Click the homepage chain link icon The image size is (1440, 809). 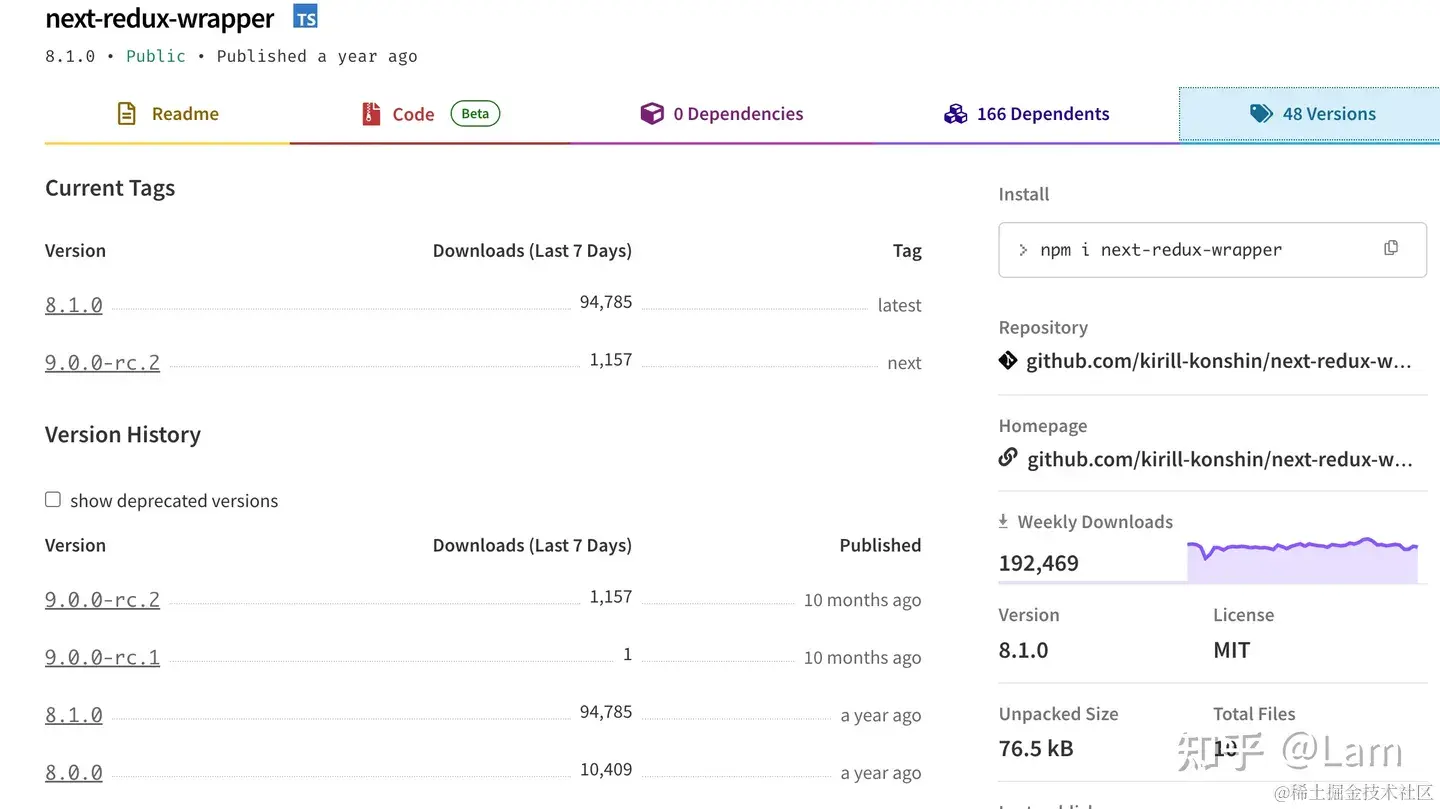[1008, 458]
